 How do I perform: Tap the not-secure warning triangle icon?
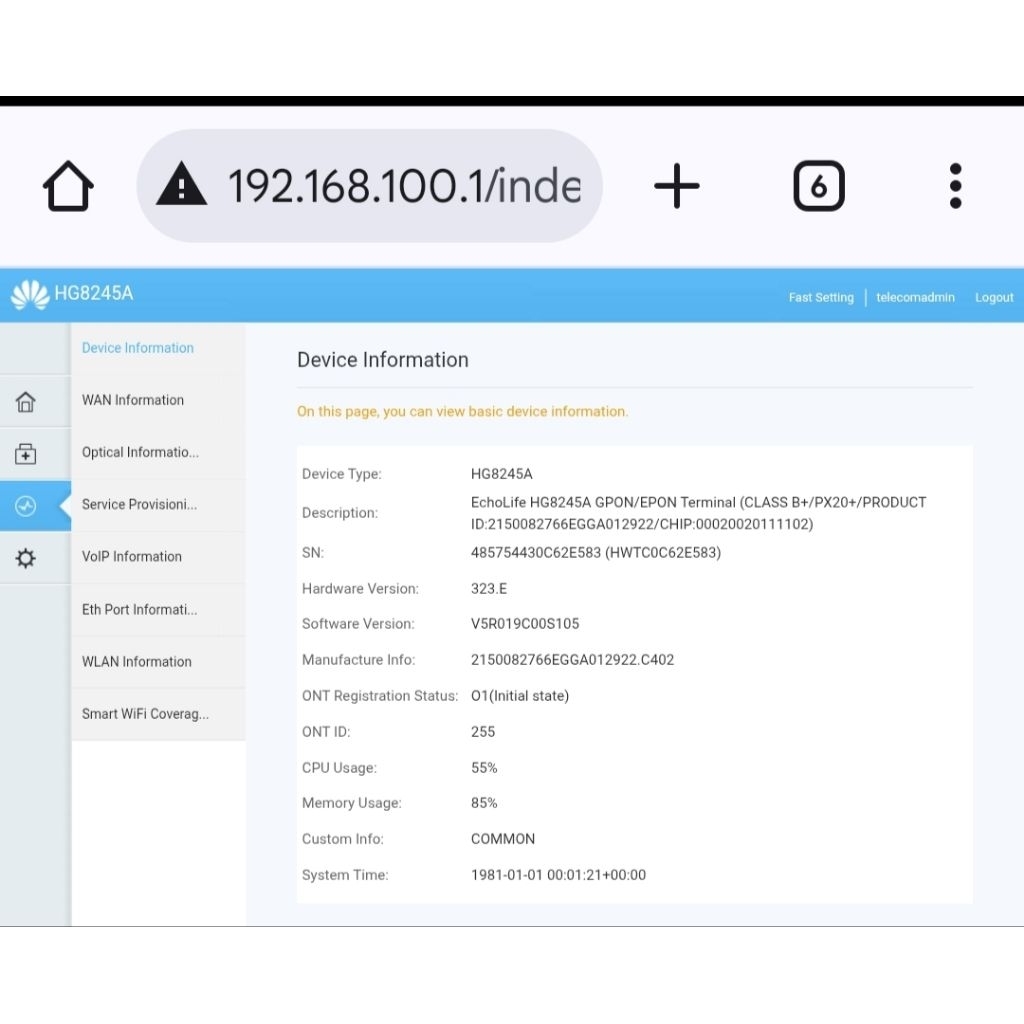pos(181,186)
